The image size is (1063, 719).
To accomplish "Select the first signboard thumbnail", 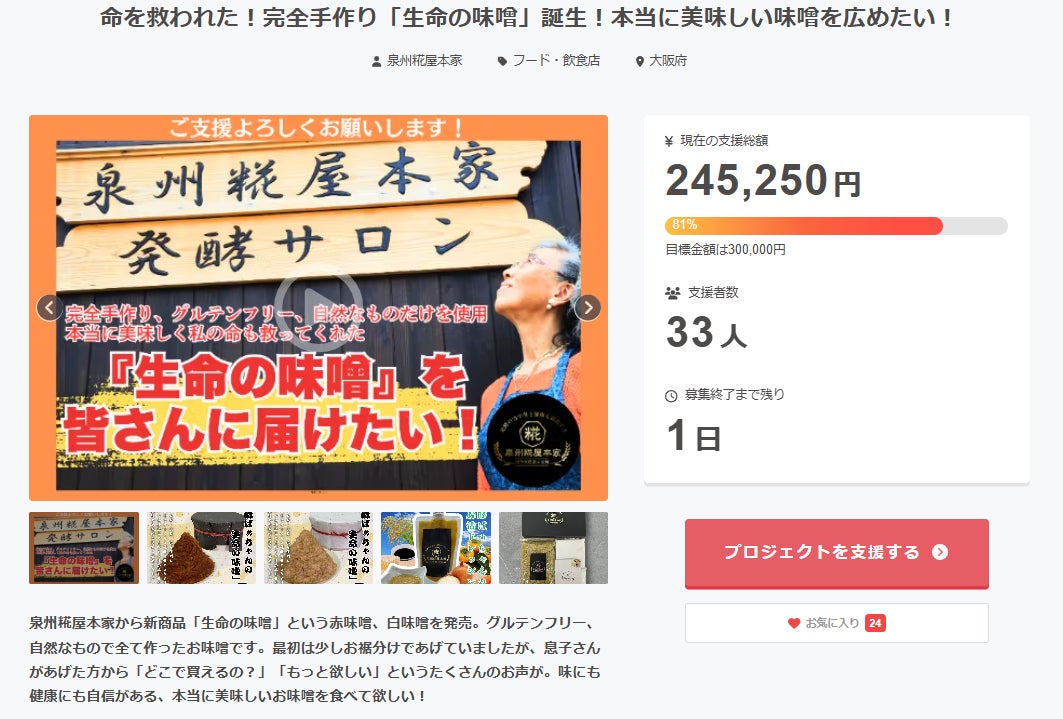I will pos(83,548).
